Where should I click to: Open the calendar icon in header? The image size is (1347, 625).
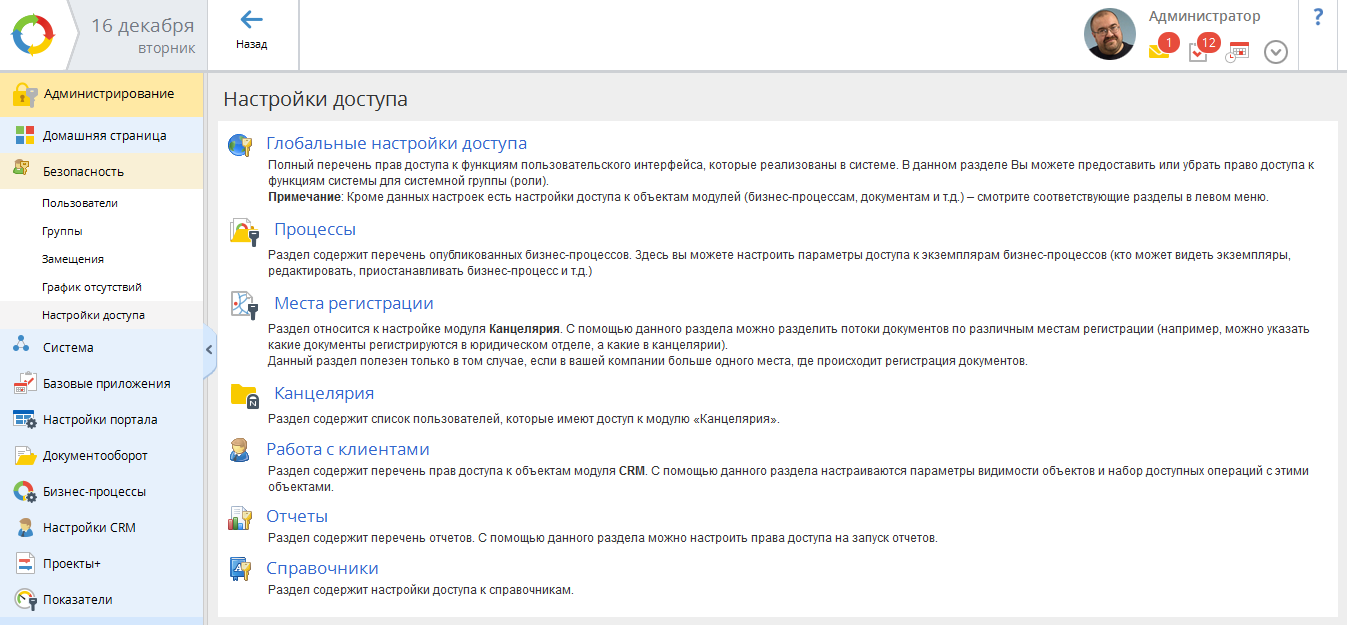pyautogui.click(x=1238, y=52)
